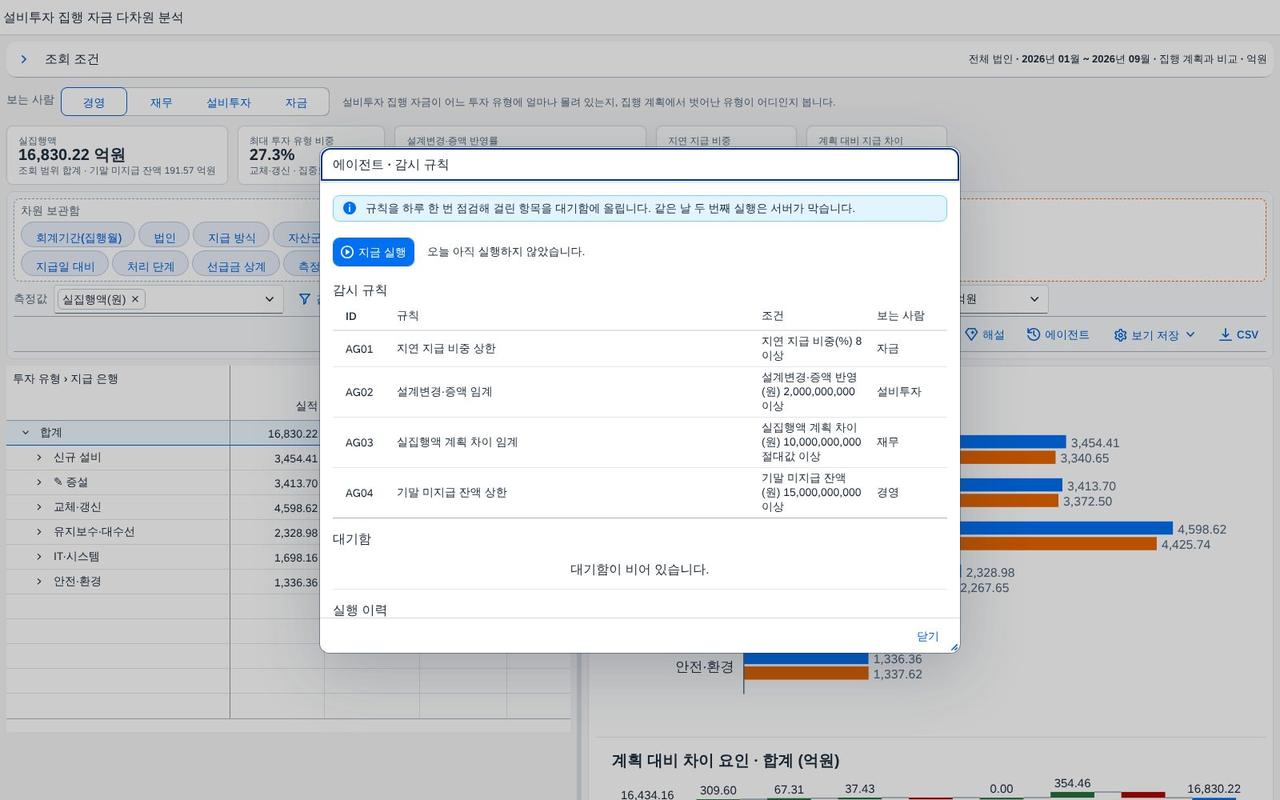The width and height of the screenshot is (1280, 800).
Task: Expand the 조회 조건 filter panel
Action: (23, 60)
